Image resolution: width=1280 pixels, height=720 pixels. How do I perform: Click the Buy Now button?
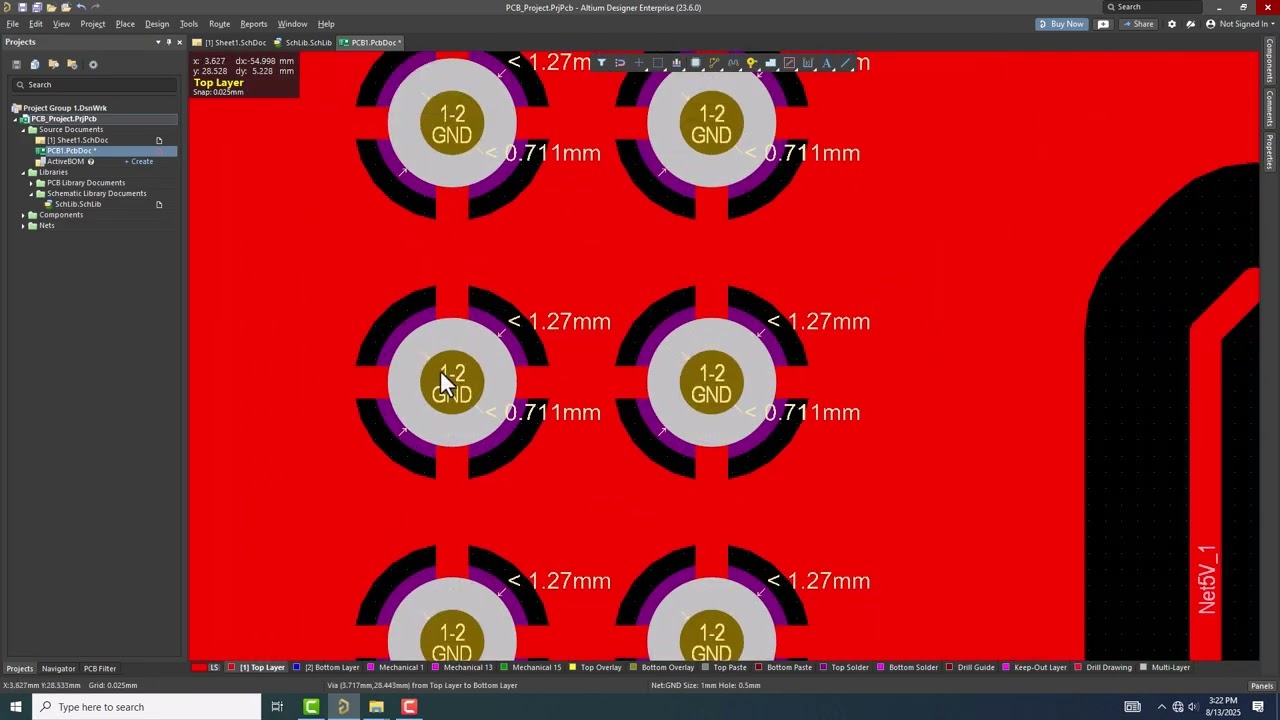1062,24
